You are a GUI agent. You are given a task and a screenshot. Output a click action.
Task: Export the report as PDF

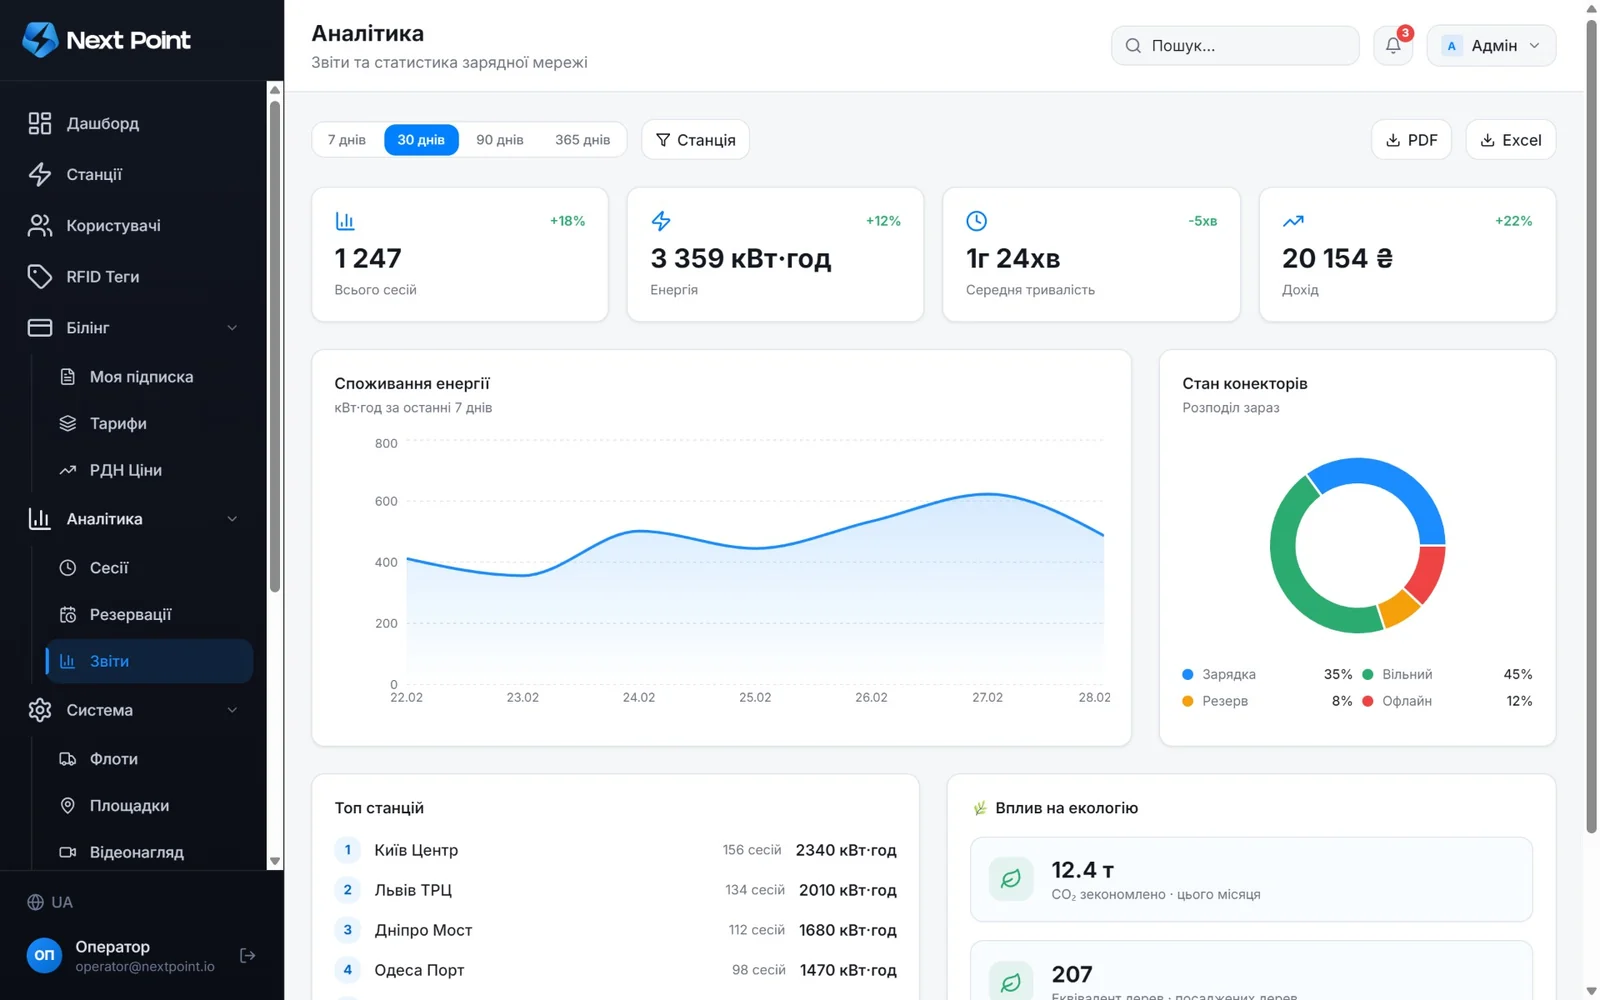click(x=1411, y=140)
